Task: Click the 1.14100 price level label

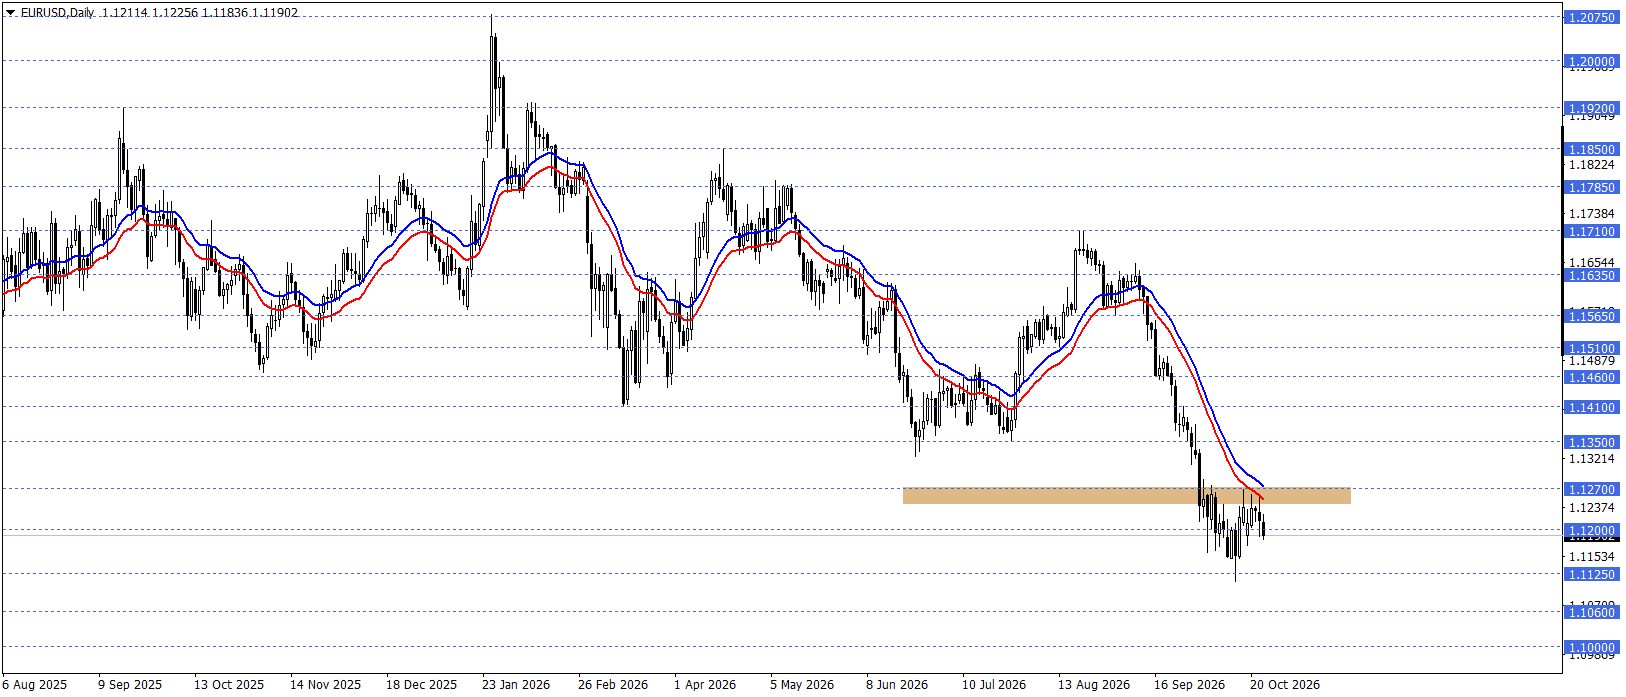Action: 1591,407
